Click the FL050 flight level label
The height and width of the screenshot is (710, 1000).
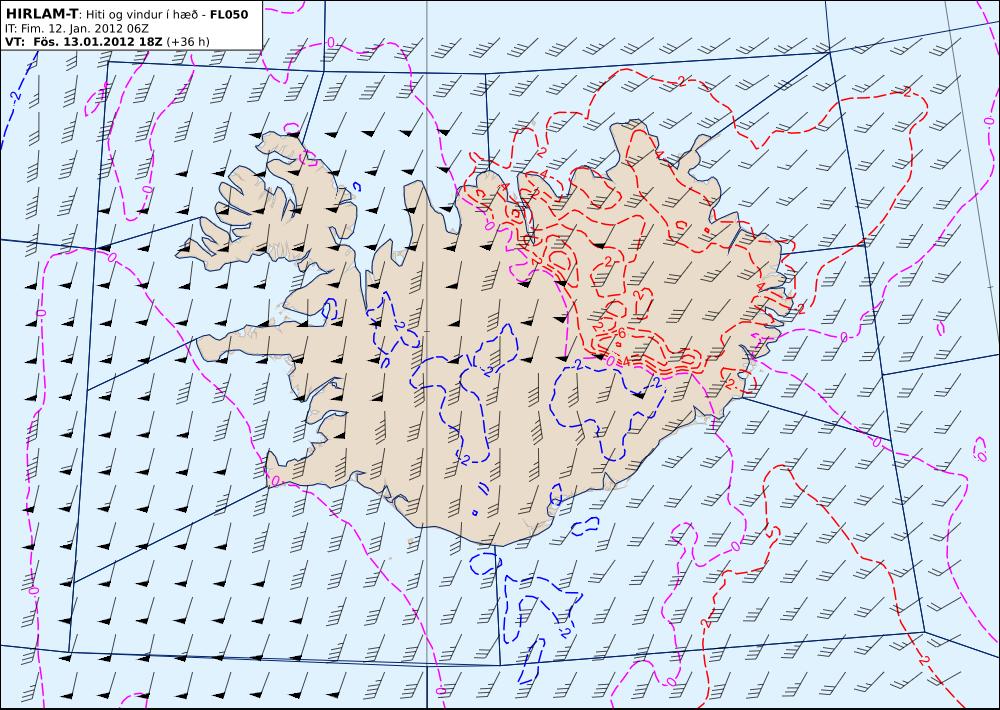tap(229, 14)
